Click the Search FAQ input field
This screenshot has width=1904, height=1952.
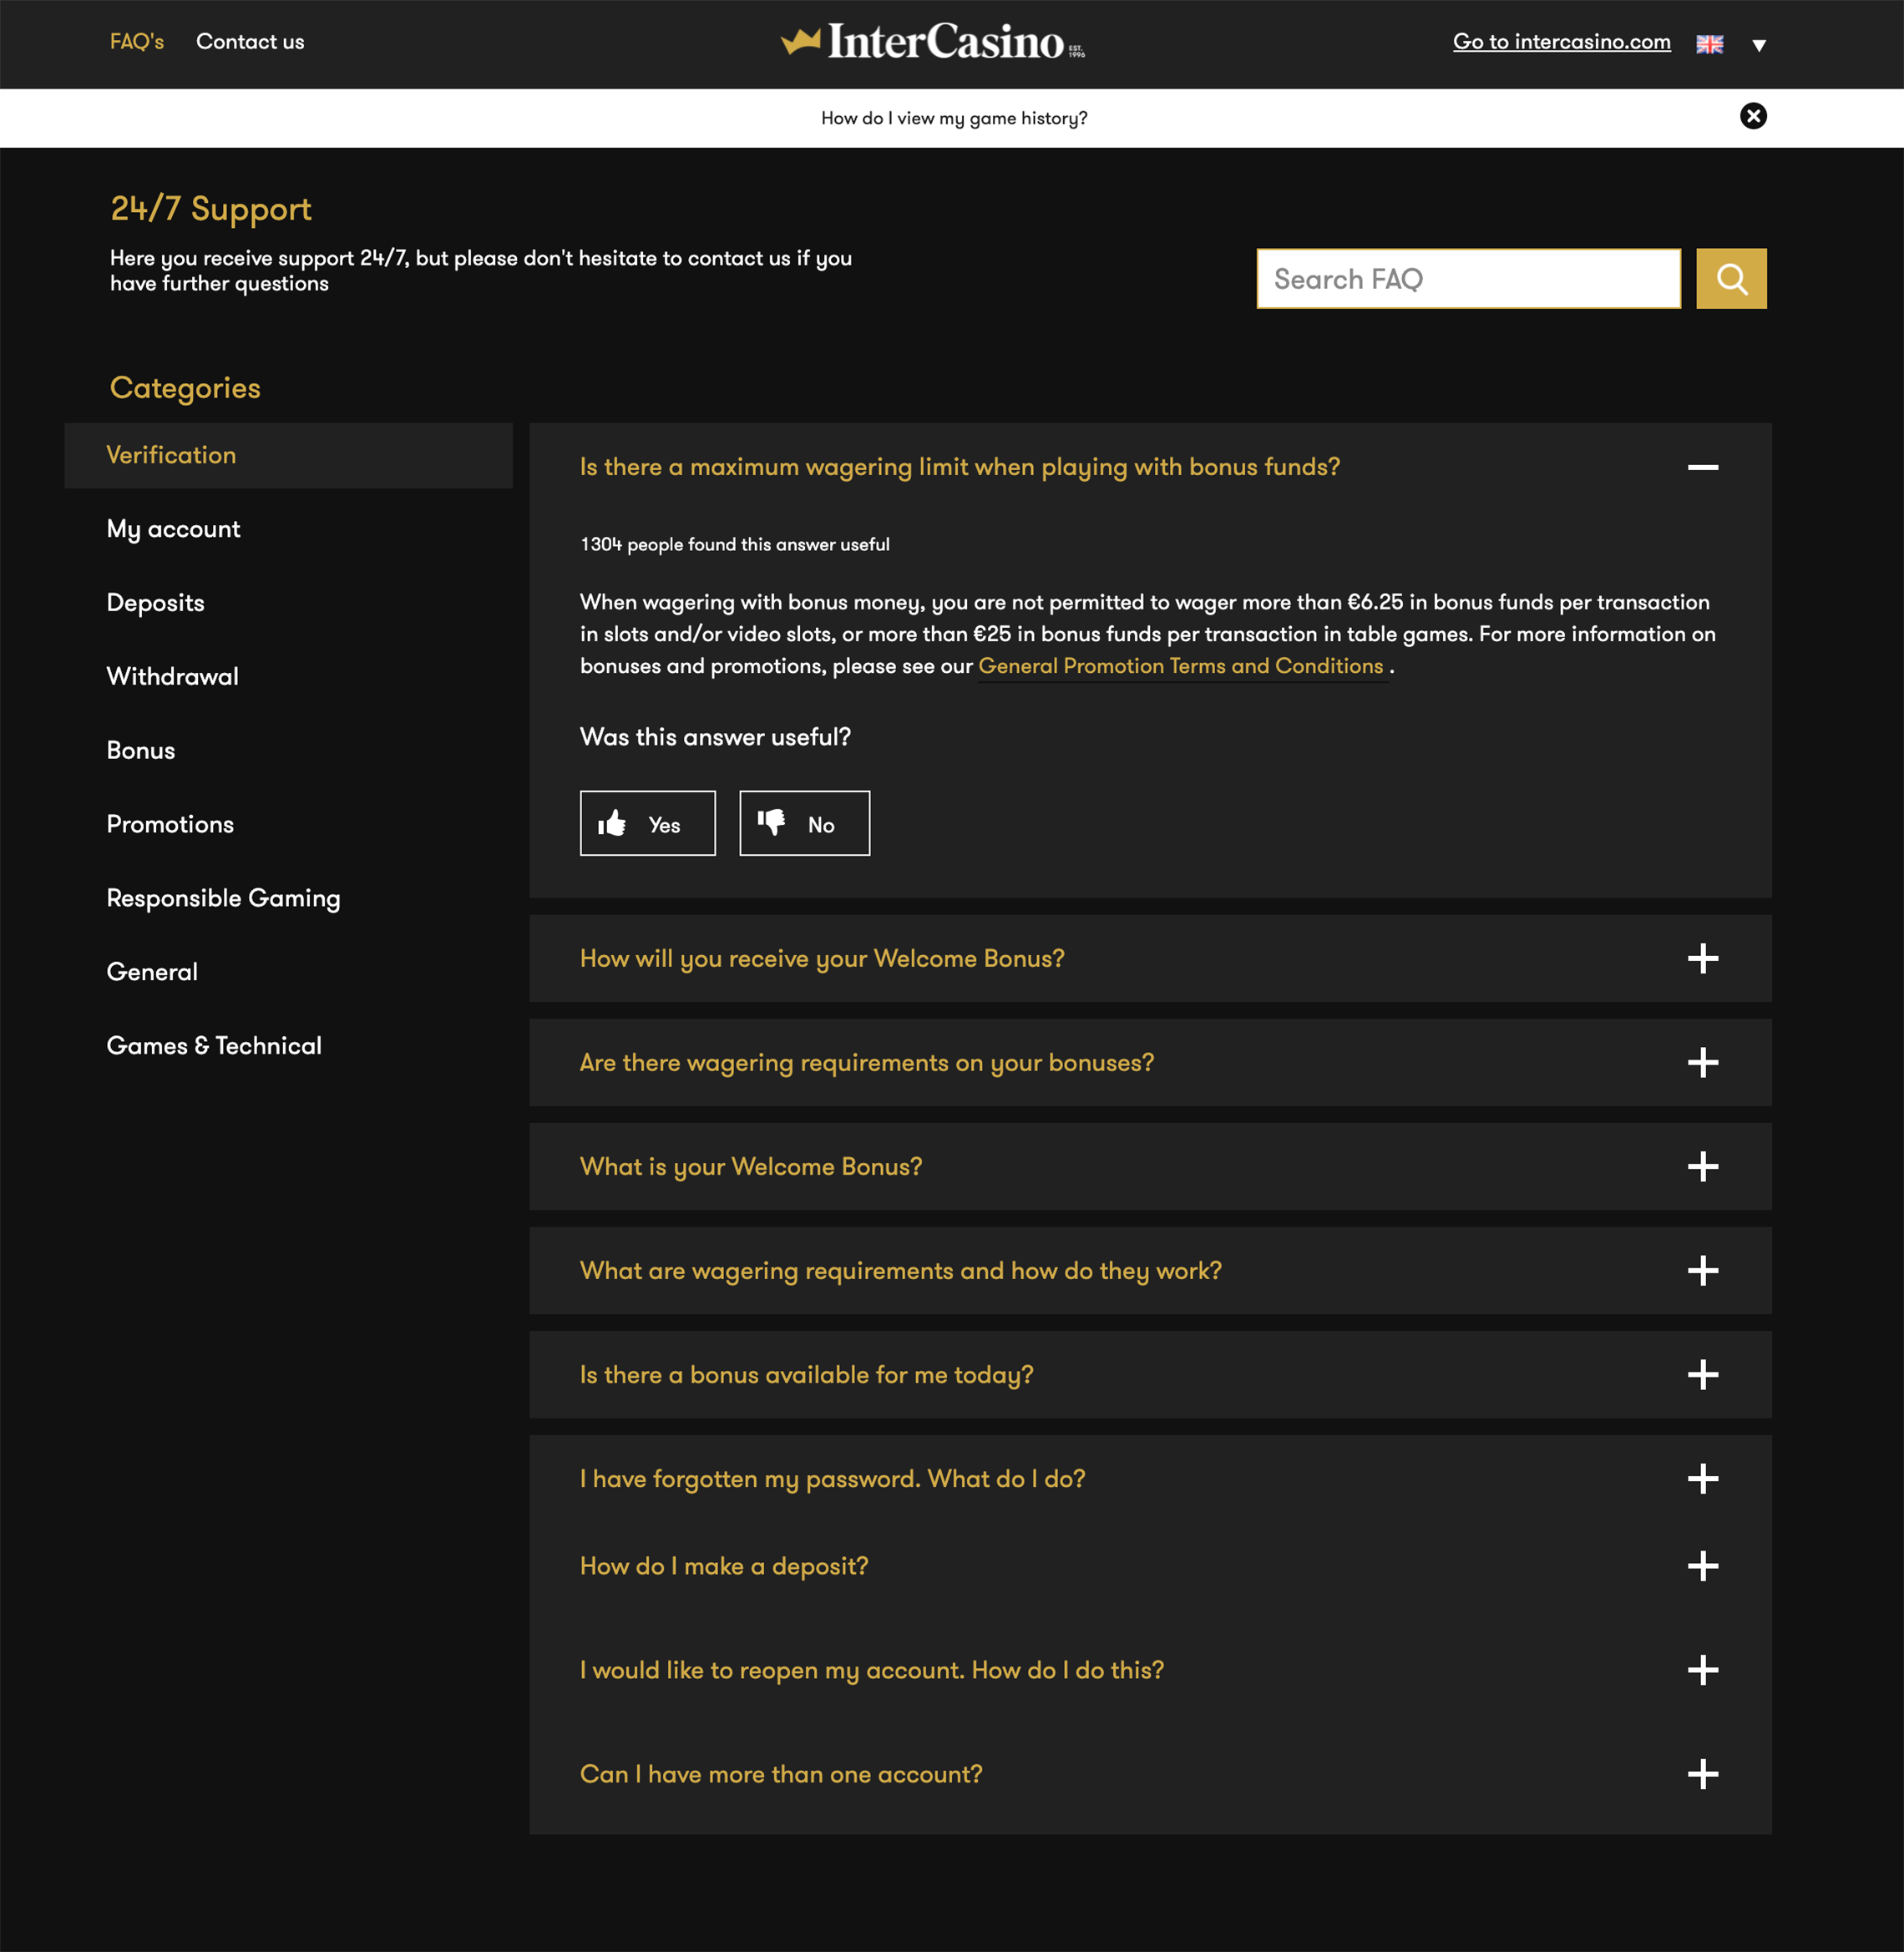tap(1468, 279)
